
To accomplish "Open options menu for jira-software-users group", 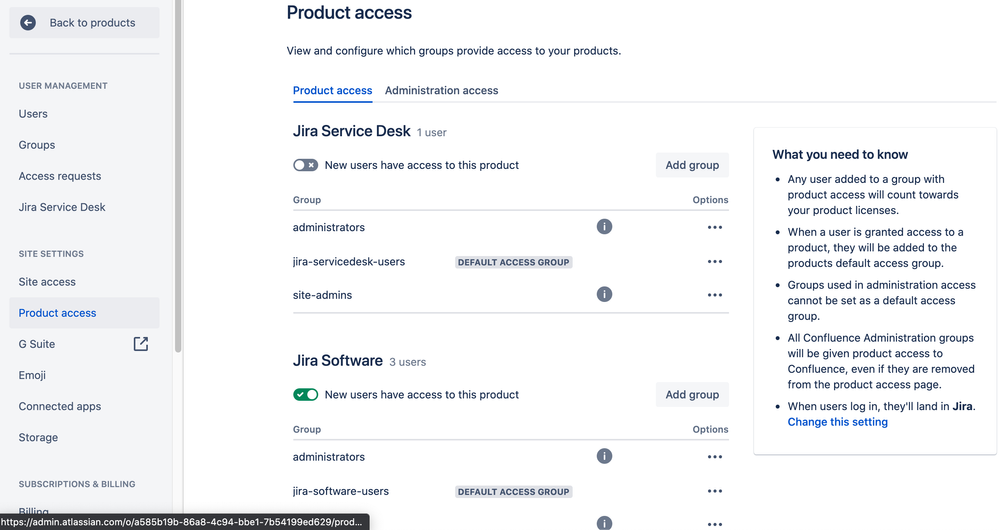I will (715, 491).
